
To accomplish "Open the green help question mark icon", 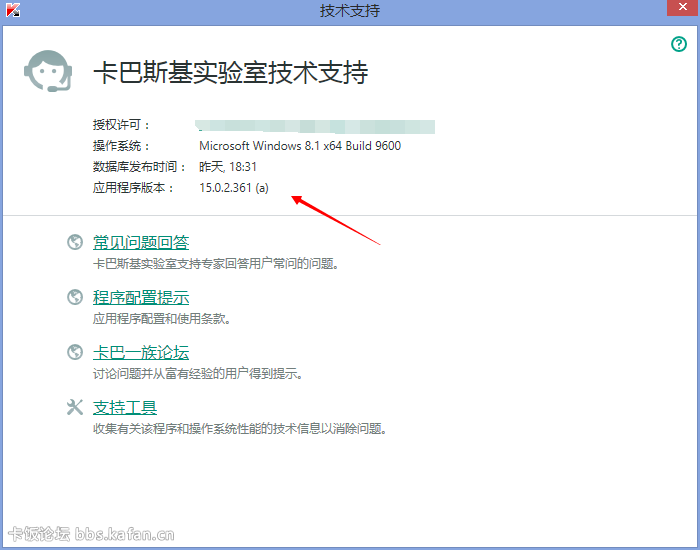I will tap(679, 44).
